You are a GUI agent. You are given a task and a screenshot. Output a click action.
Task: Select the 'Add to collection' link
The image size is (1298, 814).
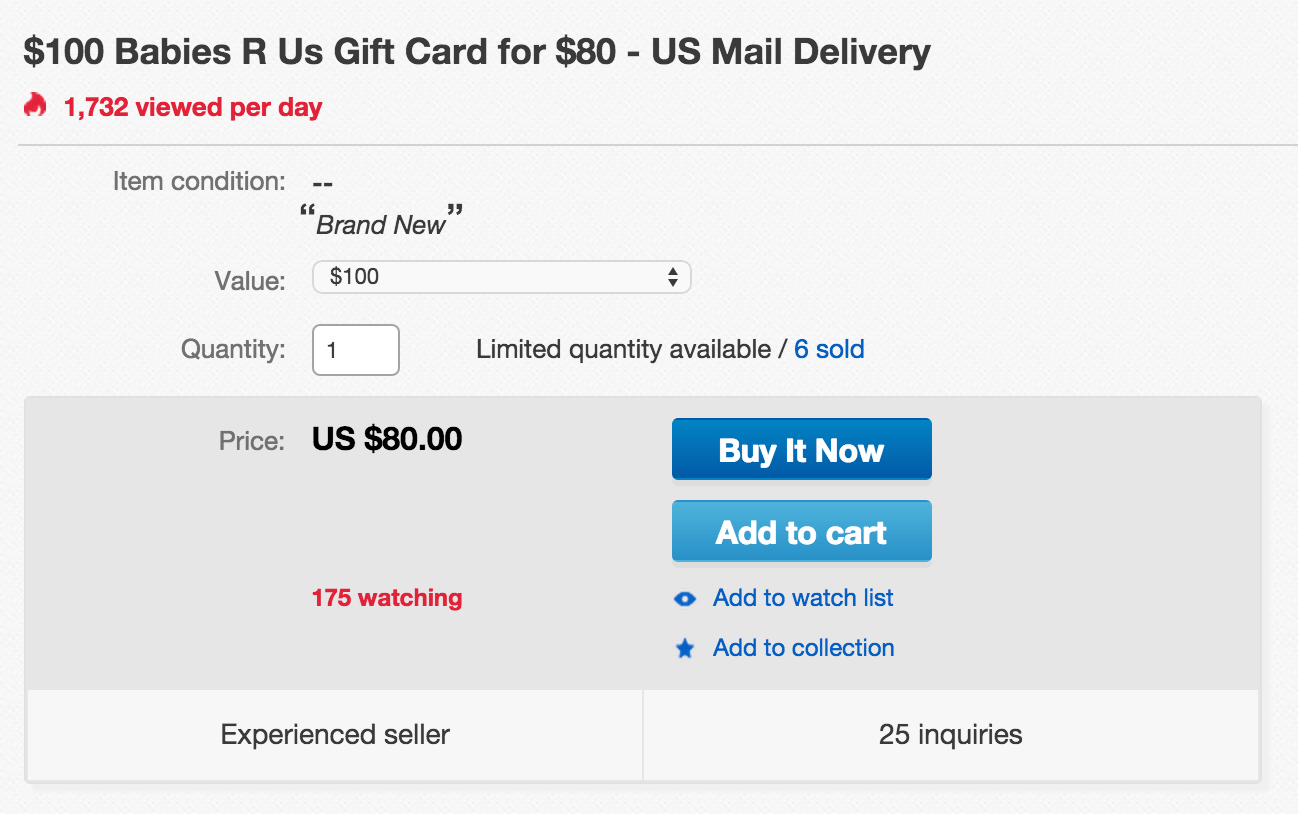click(x=803, y=648)
